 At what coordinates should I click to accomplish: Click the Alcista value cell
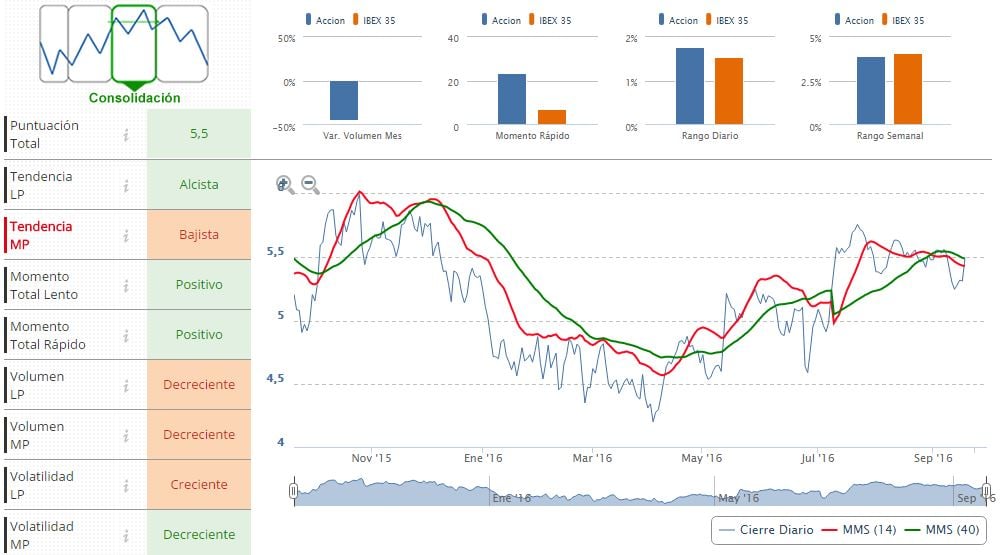[x=198, y=185]
